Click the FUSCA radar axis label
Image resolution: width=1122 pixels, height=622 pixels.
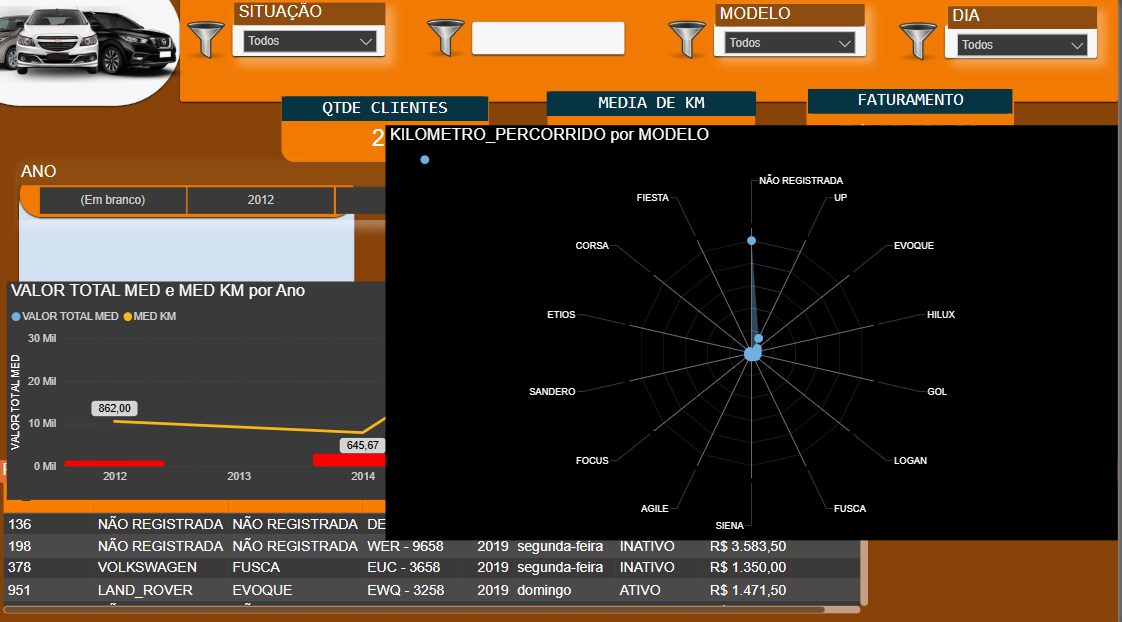click(850, 508)
